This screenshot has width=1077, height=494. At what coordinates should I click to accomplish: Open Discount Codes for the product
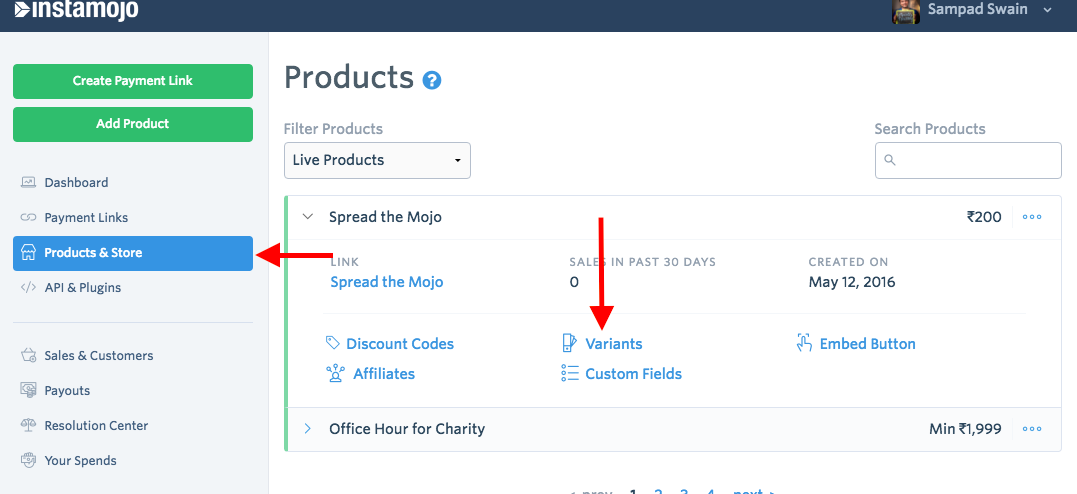pos(400,344)
